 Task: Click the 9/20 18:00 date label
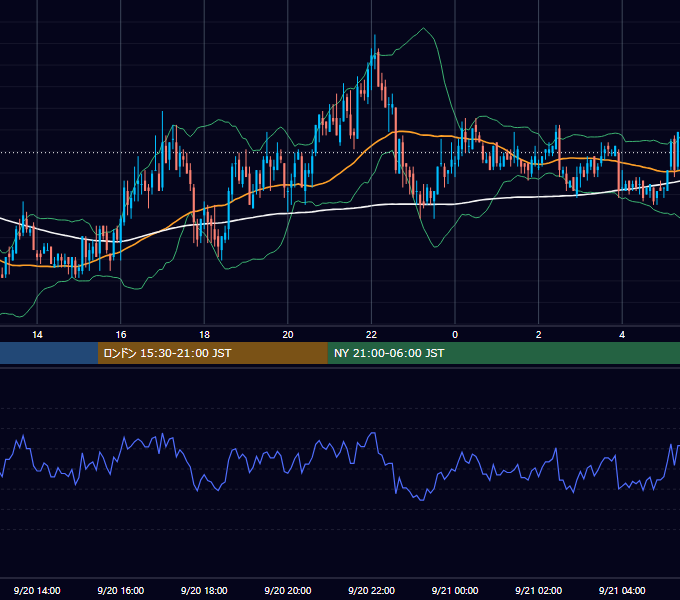[204, 590]
